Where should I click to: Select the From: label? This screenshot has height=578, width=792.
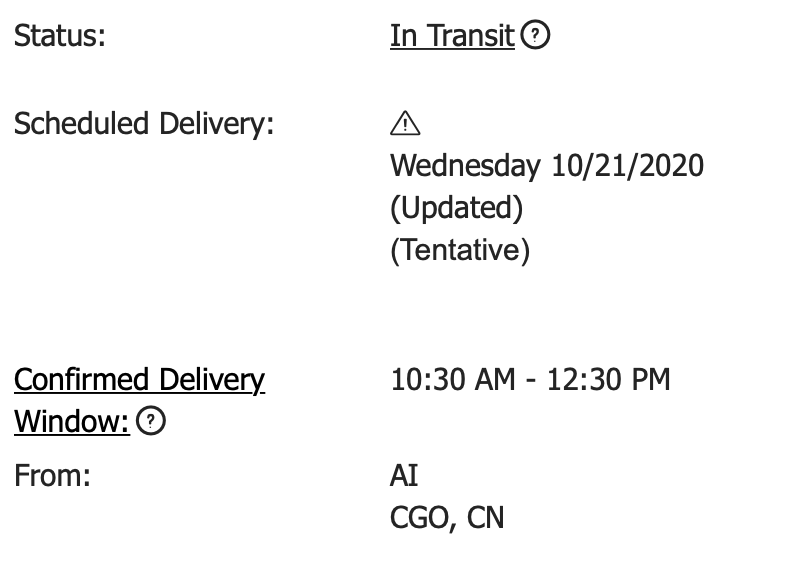[x=53, y=476]
